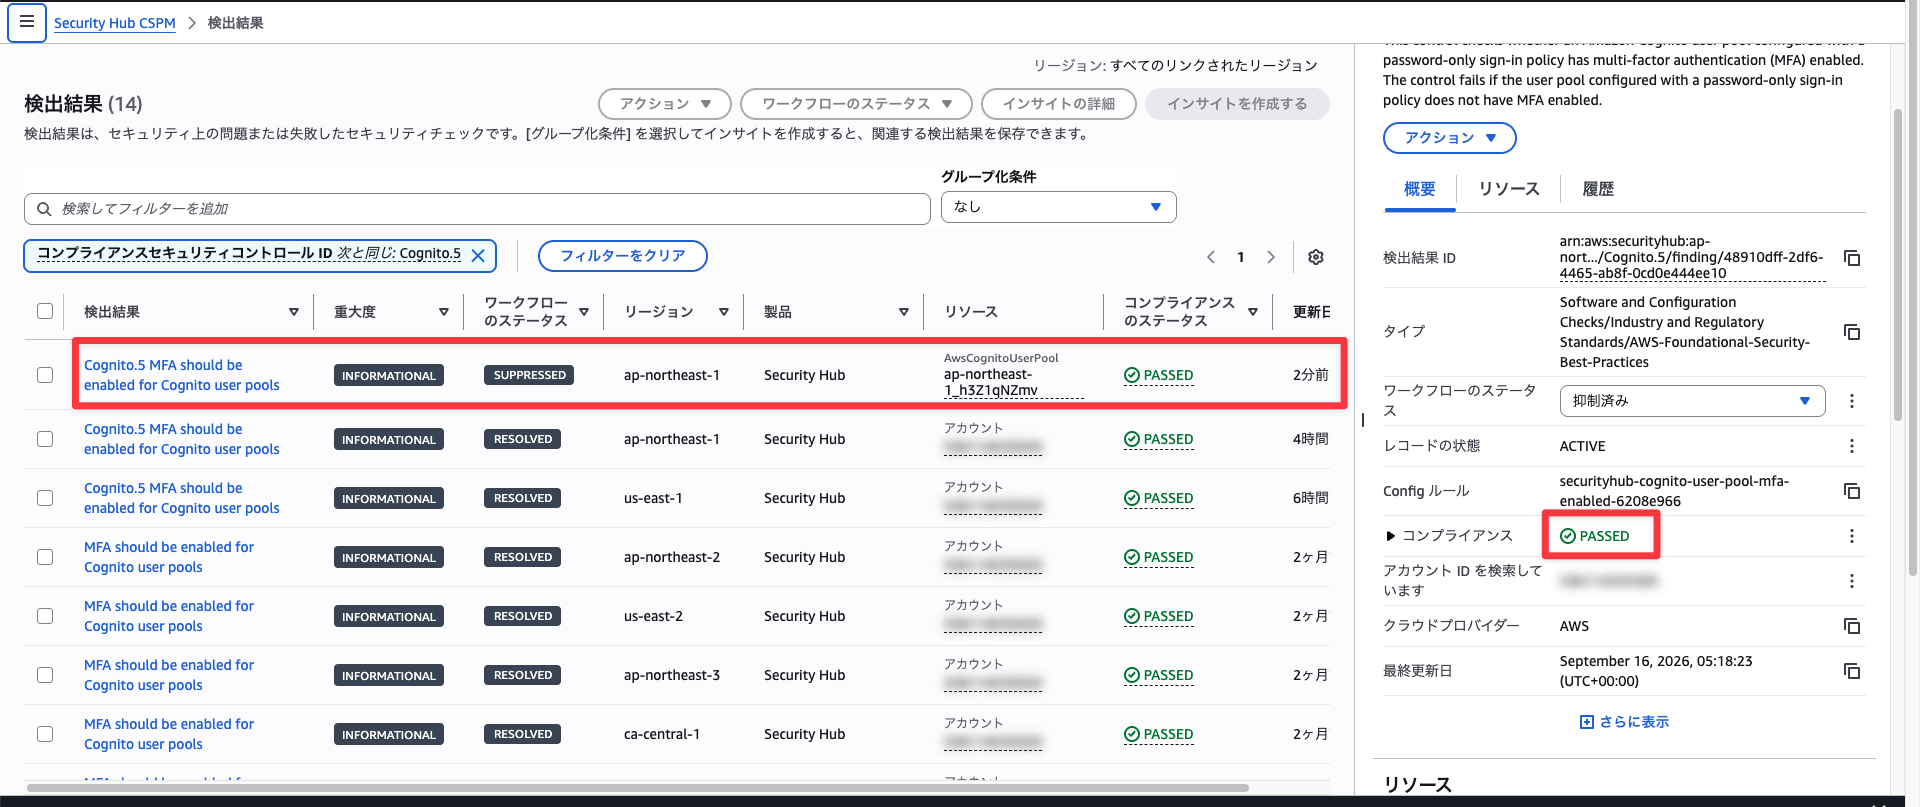This screenshot has width=1920, height=807.
Task: Focus the filter search input field
Action: click(x=477, y=209)
